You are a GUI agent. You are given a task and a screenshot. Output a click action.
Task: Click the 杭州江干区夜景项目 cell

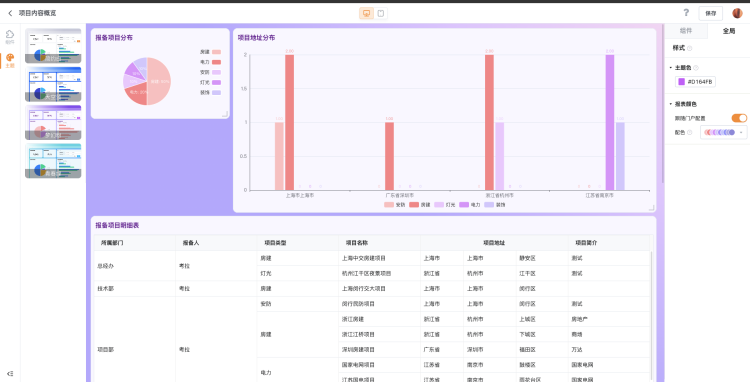(379, 273)
